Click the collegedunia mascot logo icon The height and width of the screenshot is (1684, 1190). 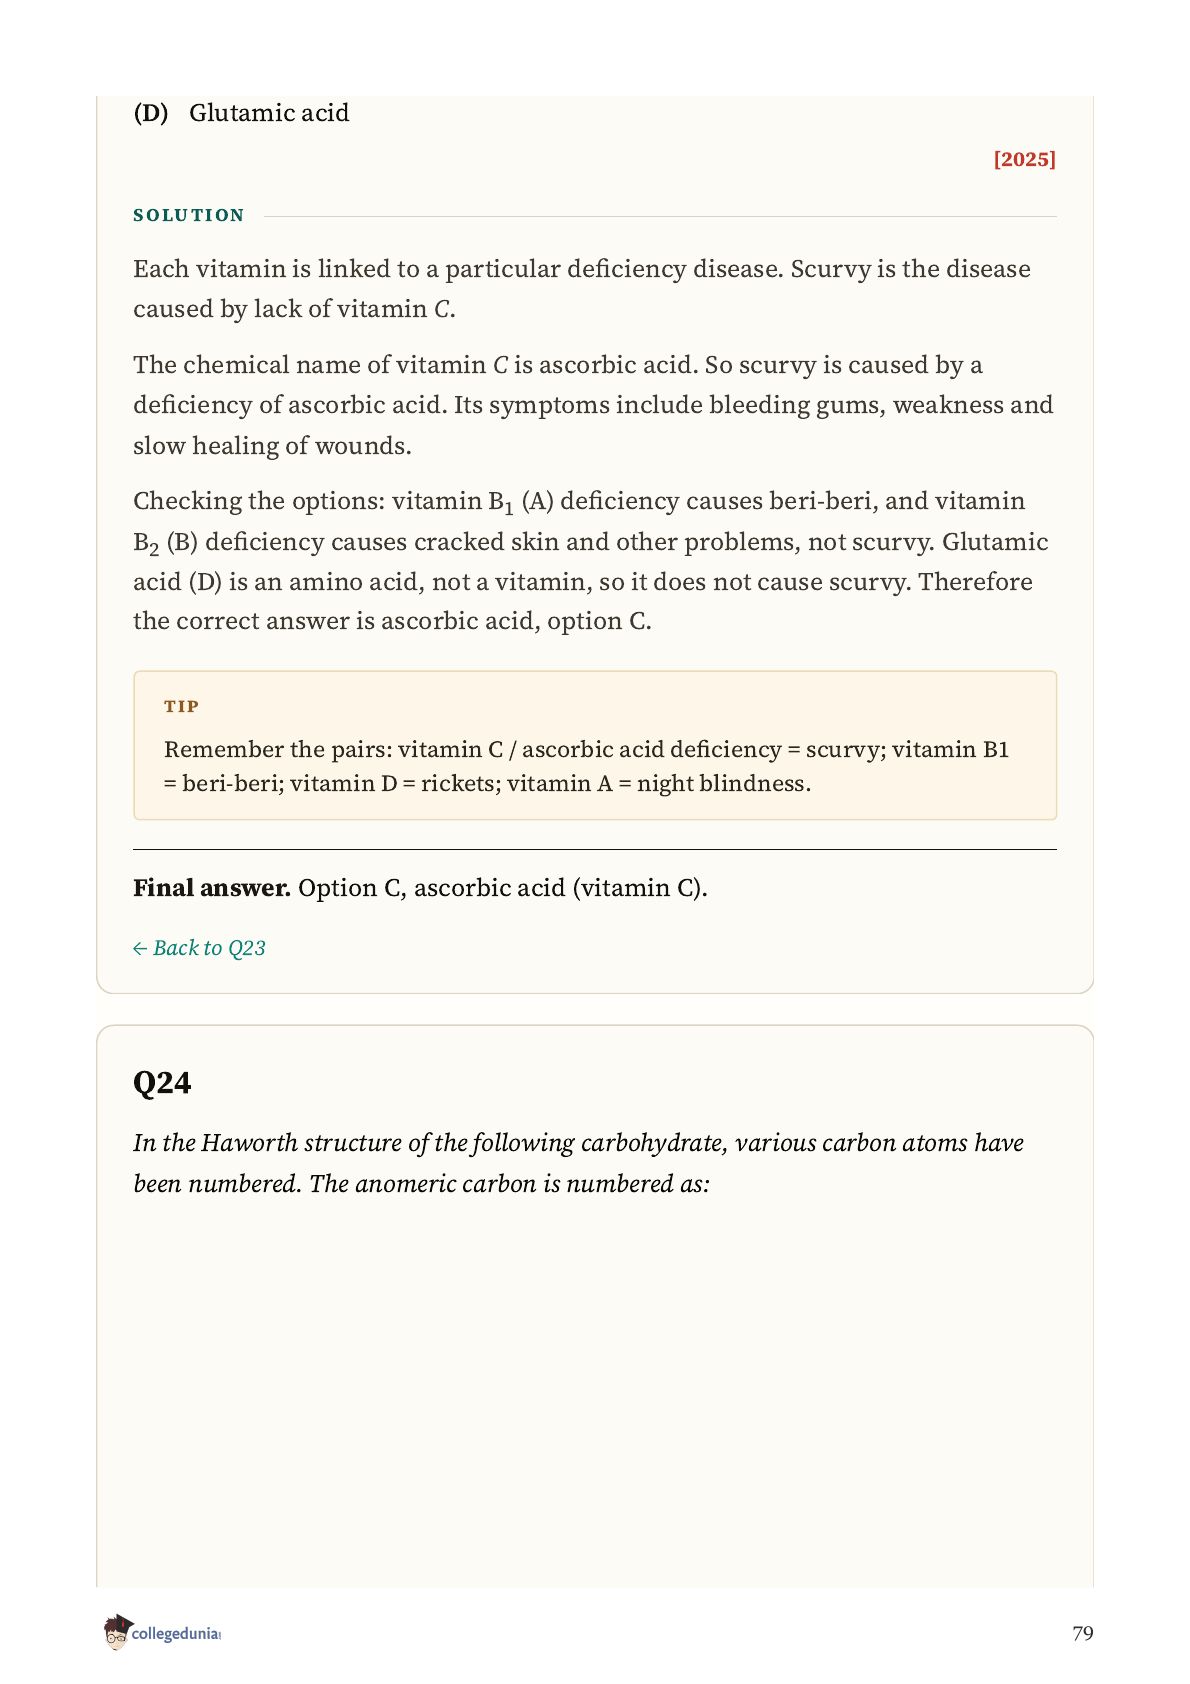pyautogui.click(x=117, y=1632)
